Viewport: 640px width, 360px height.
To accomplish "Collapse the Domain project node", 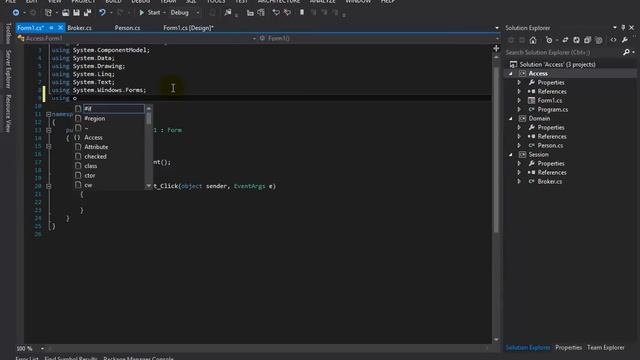I will pos(511,118).
